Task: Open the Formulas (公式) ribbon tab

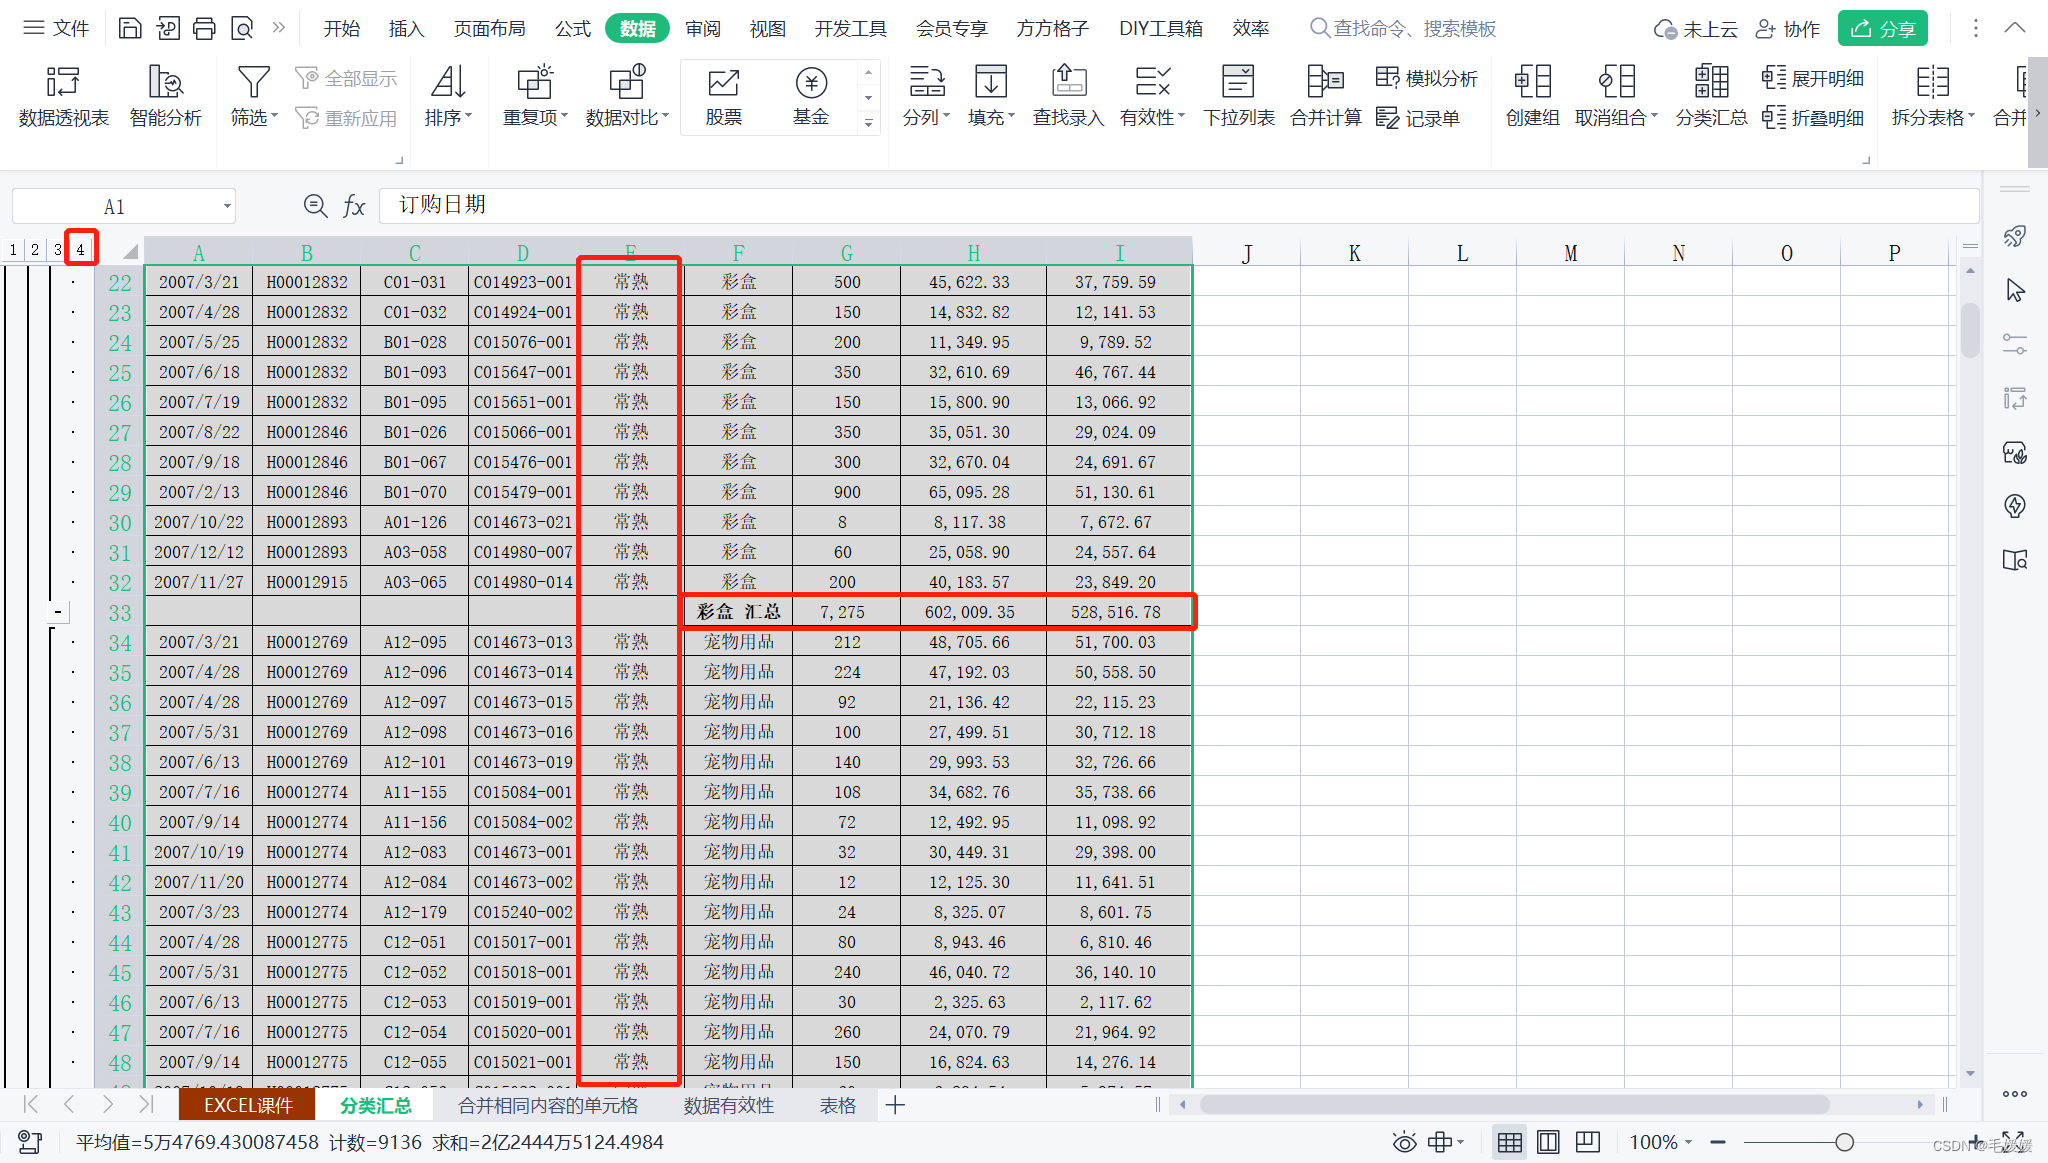Action: [572, 28]
